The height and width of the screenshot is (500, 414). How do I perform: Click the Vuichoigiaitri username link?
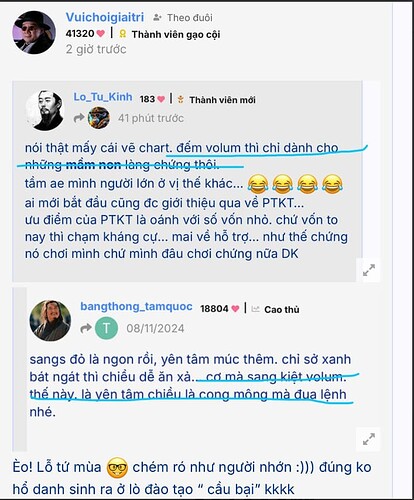pyautogui.click(x=105, y=17)
